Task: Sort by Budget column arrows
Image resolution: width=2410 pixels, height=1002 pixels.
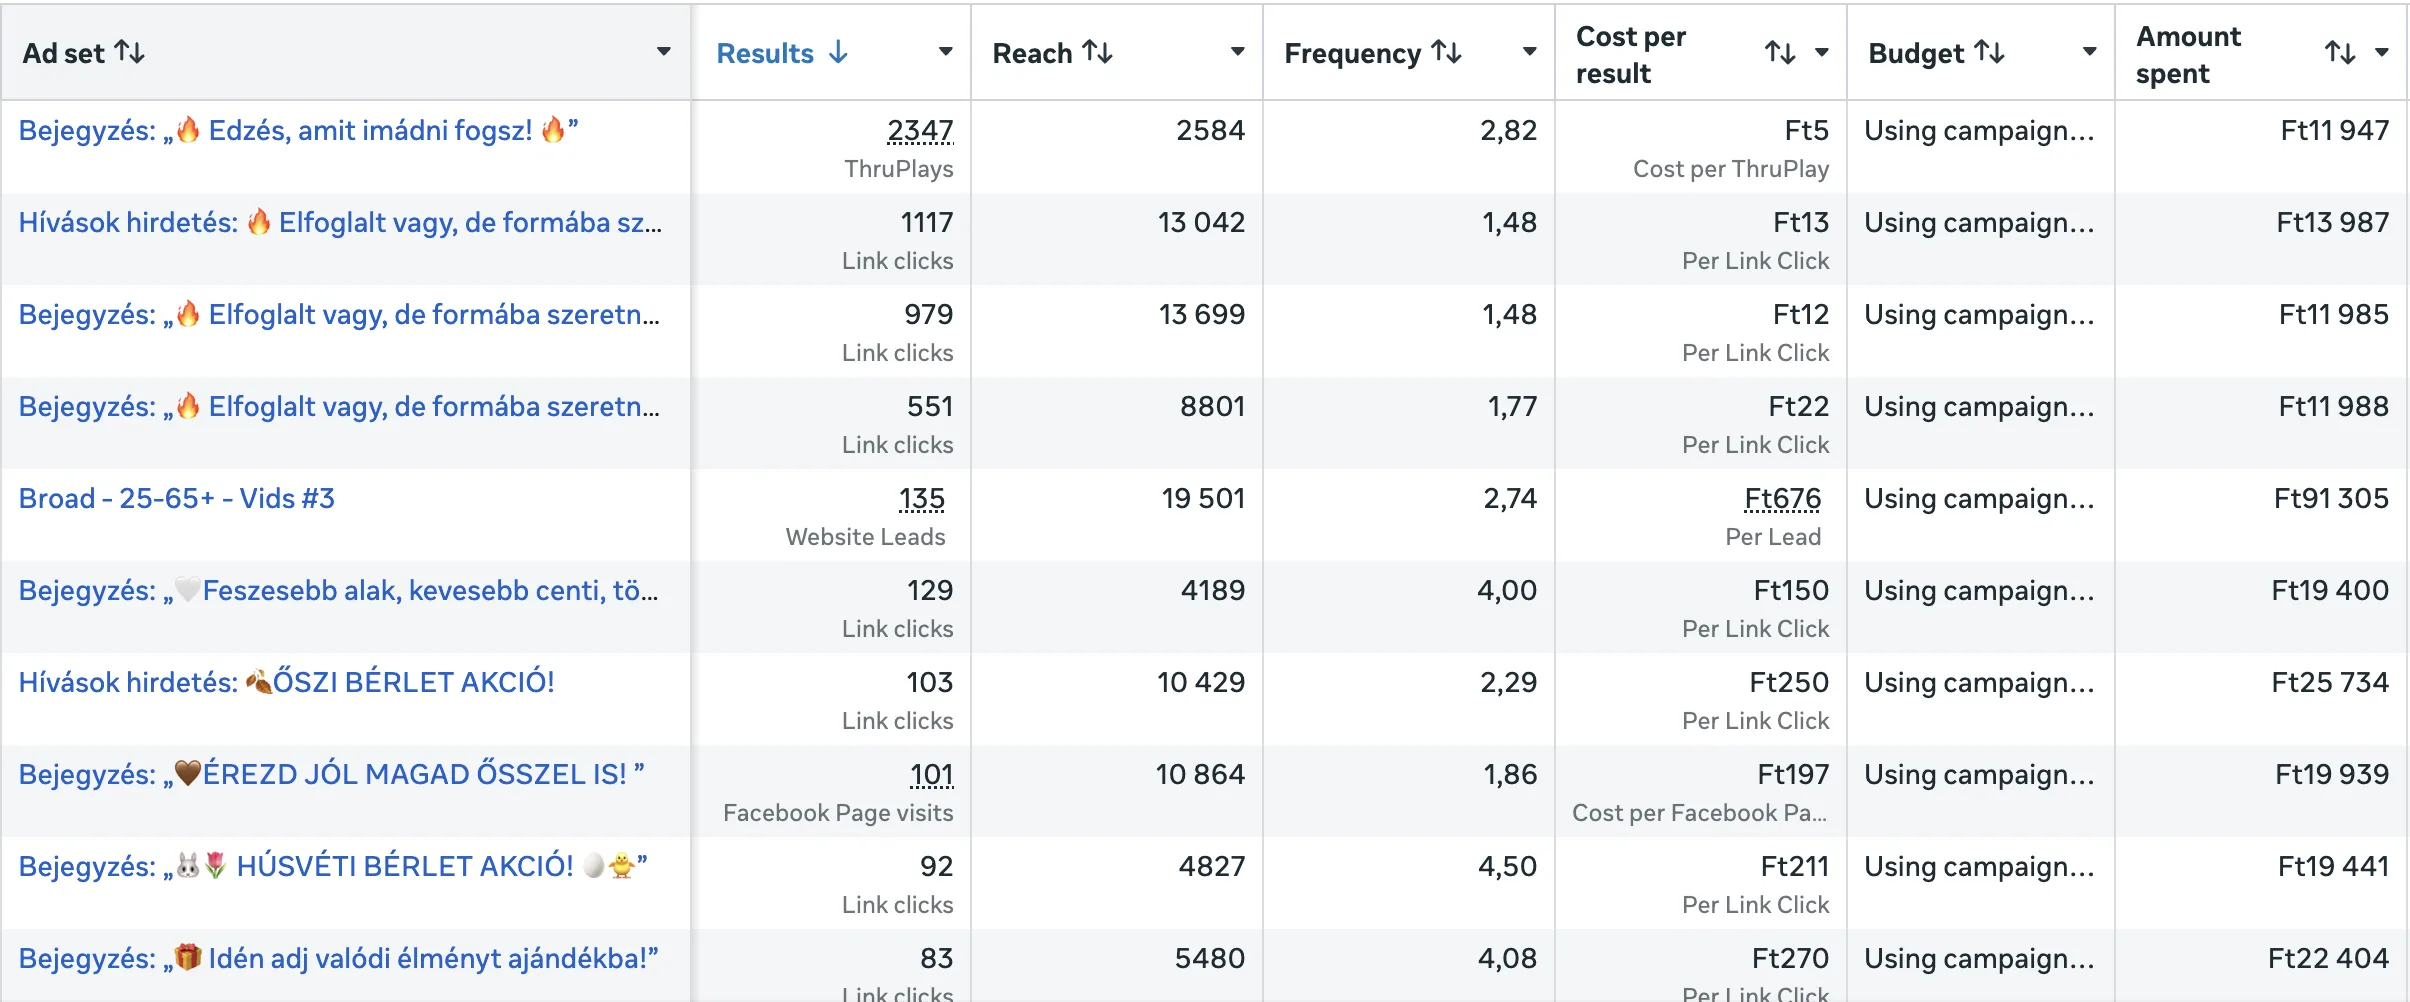Action: point(1989,52)
